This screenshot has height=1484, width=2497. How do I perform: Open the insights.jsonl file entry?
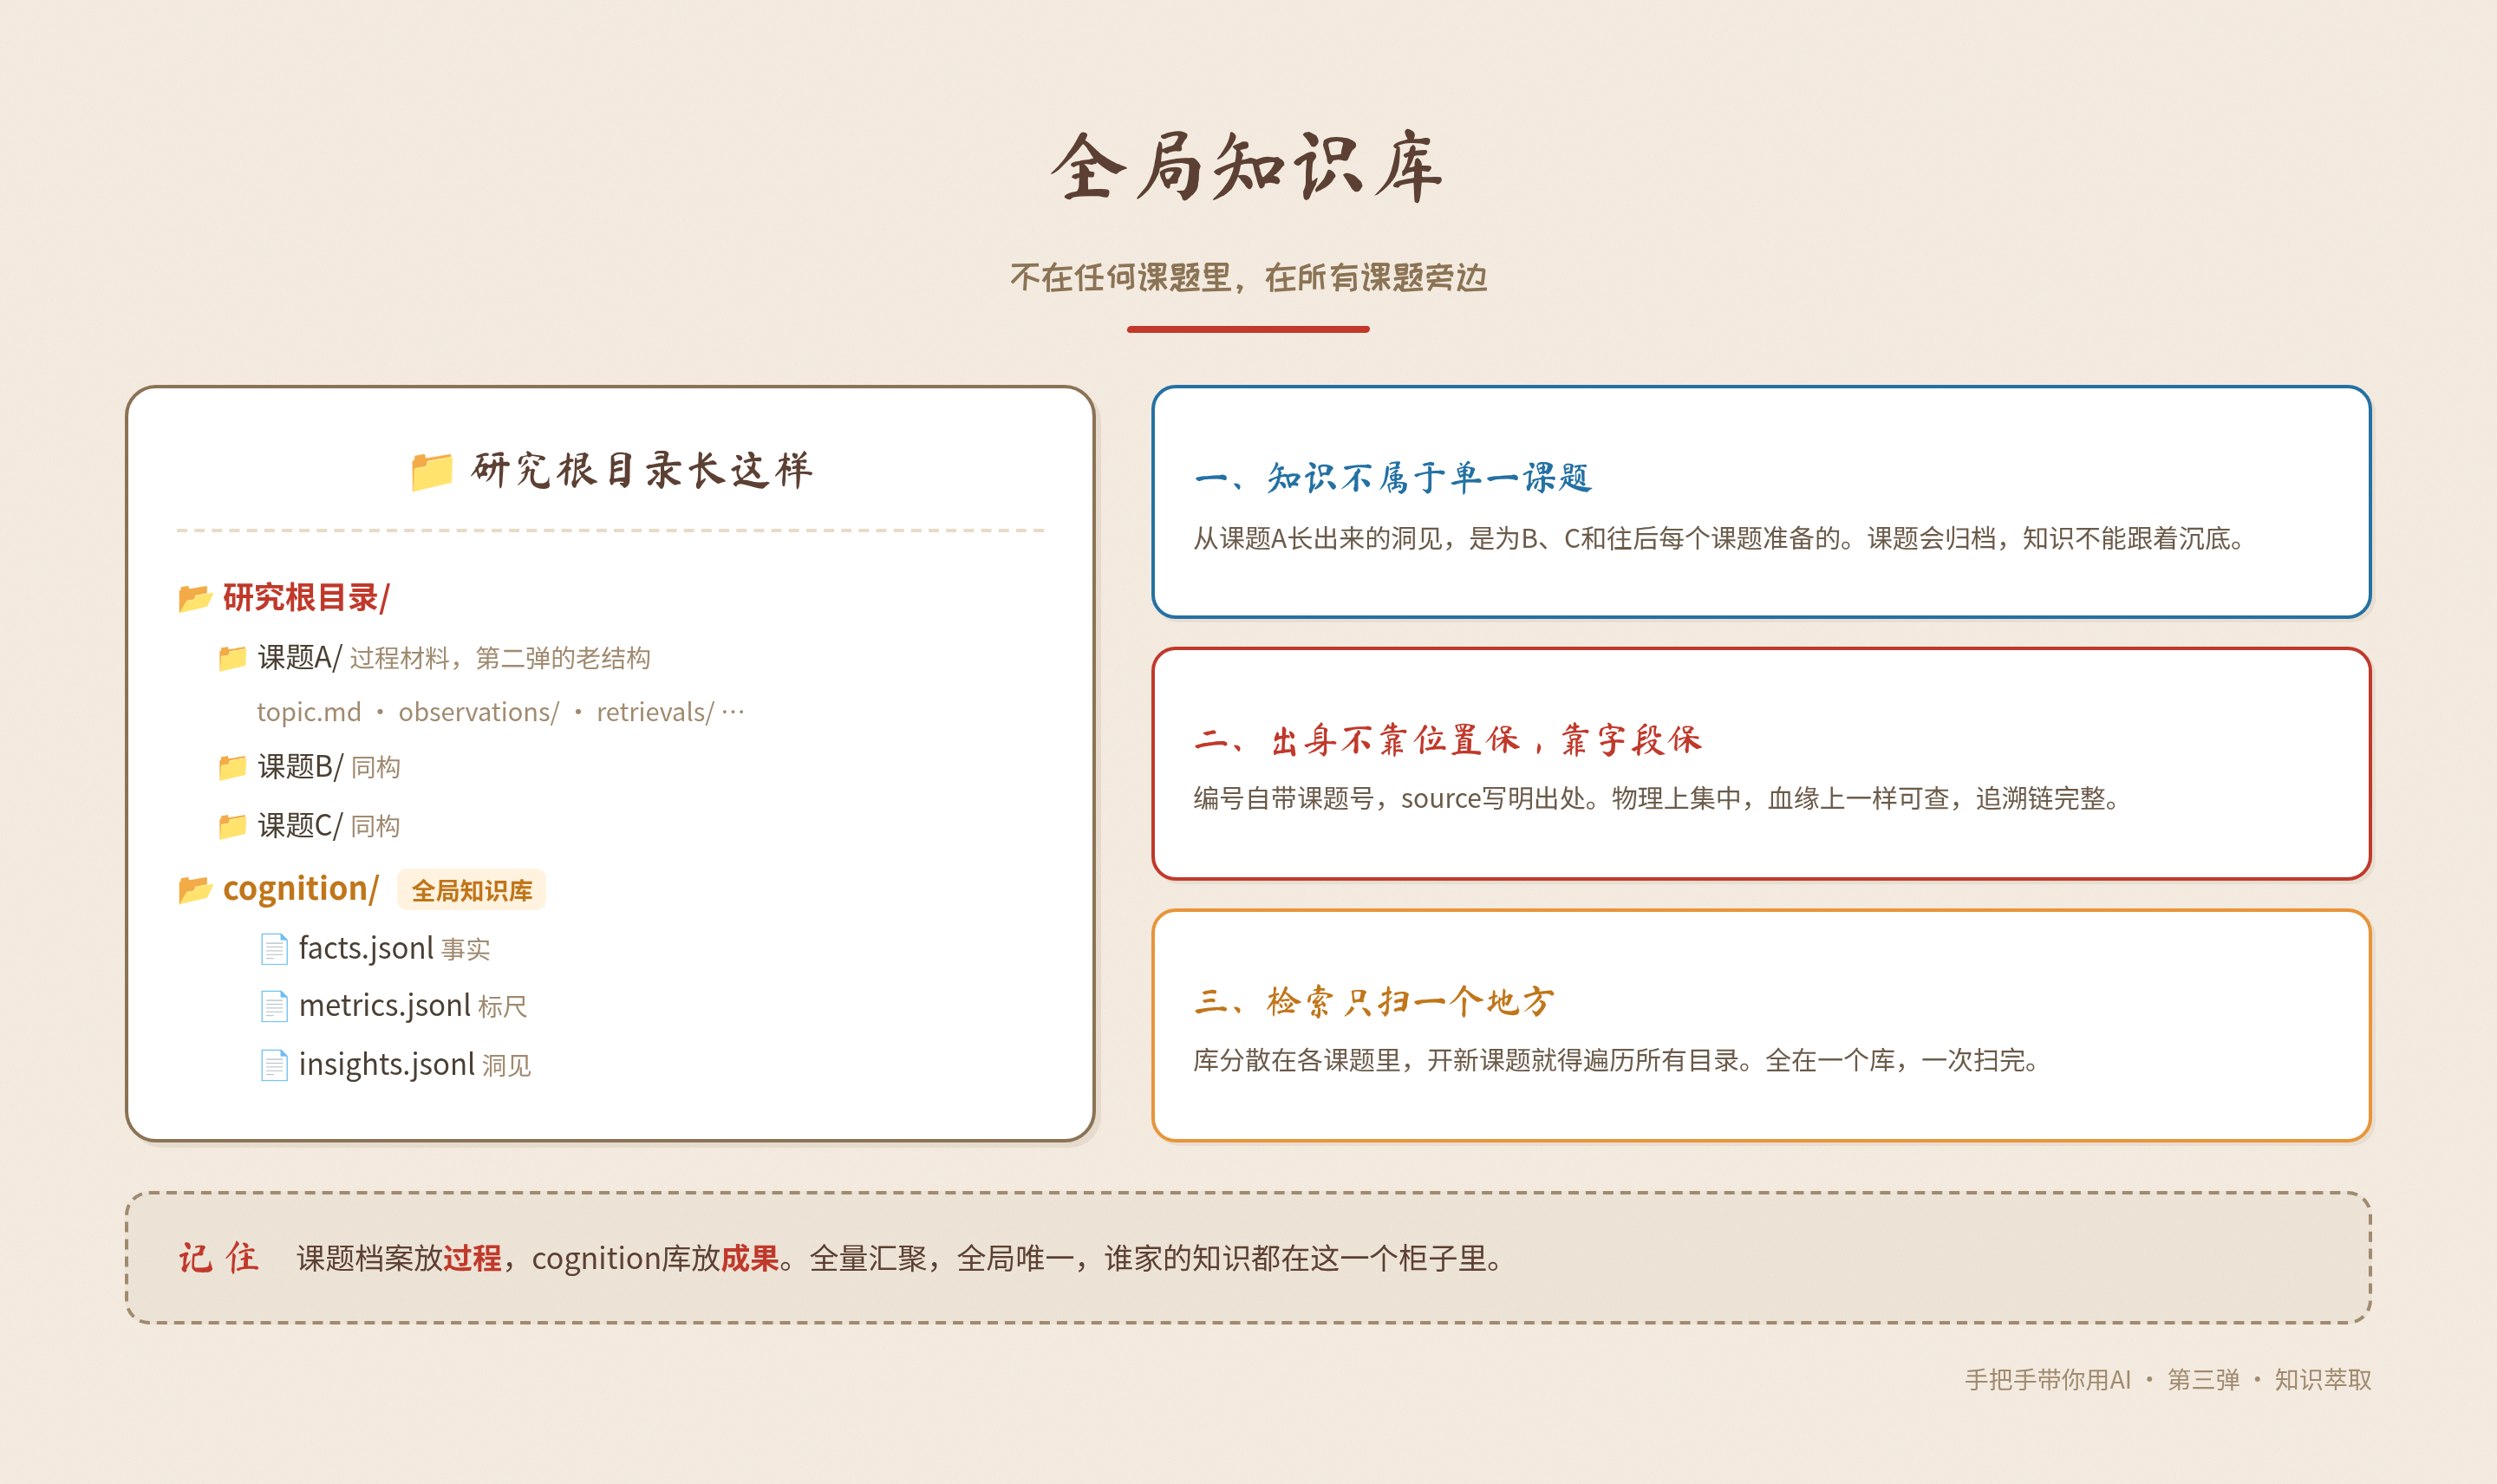(386, 1065)
